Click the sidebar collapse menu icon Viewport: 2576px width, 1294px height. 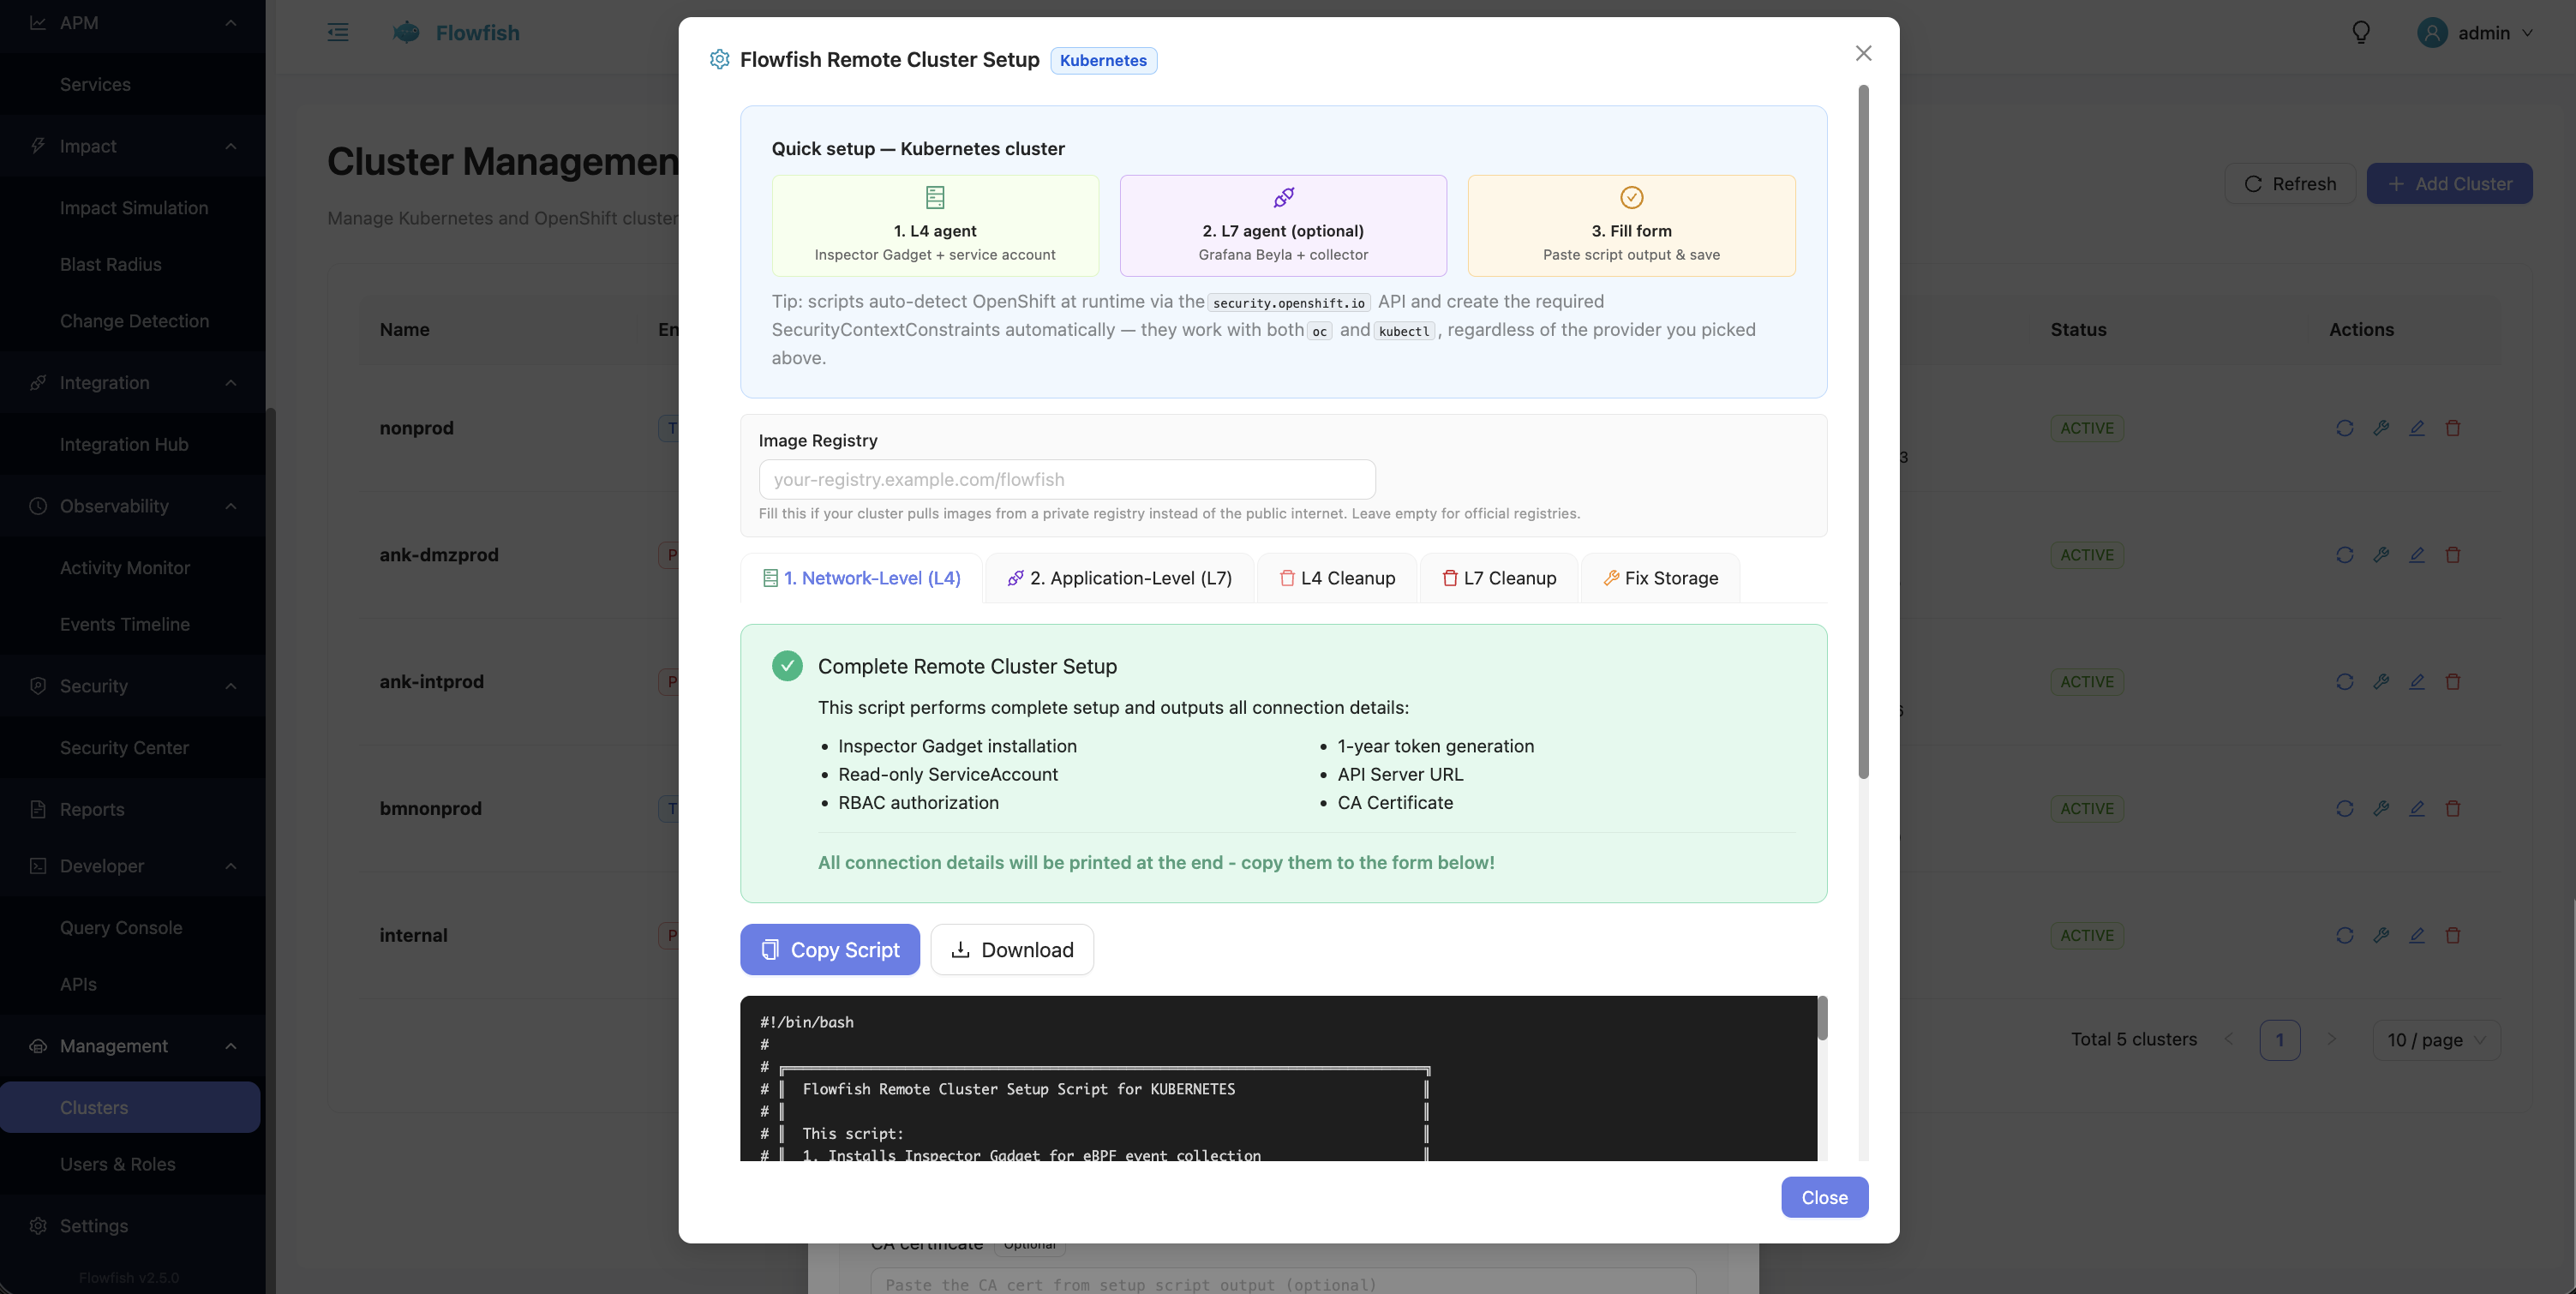338,32
